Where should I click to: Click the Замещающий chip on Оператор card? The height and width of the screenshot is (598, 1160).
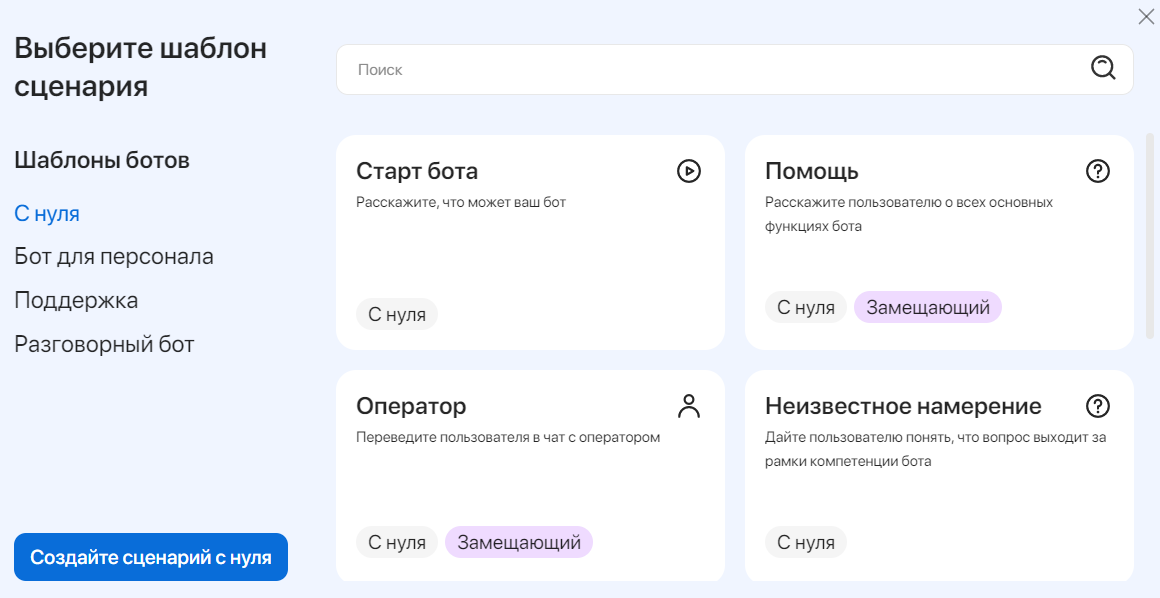518,542
